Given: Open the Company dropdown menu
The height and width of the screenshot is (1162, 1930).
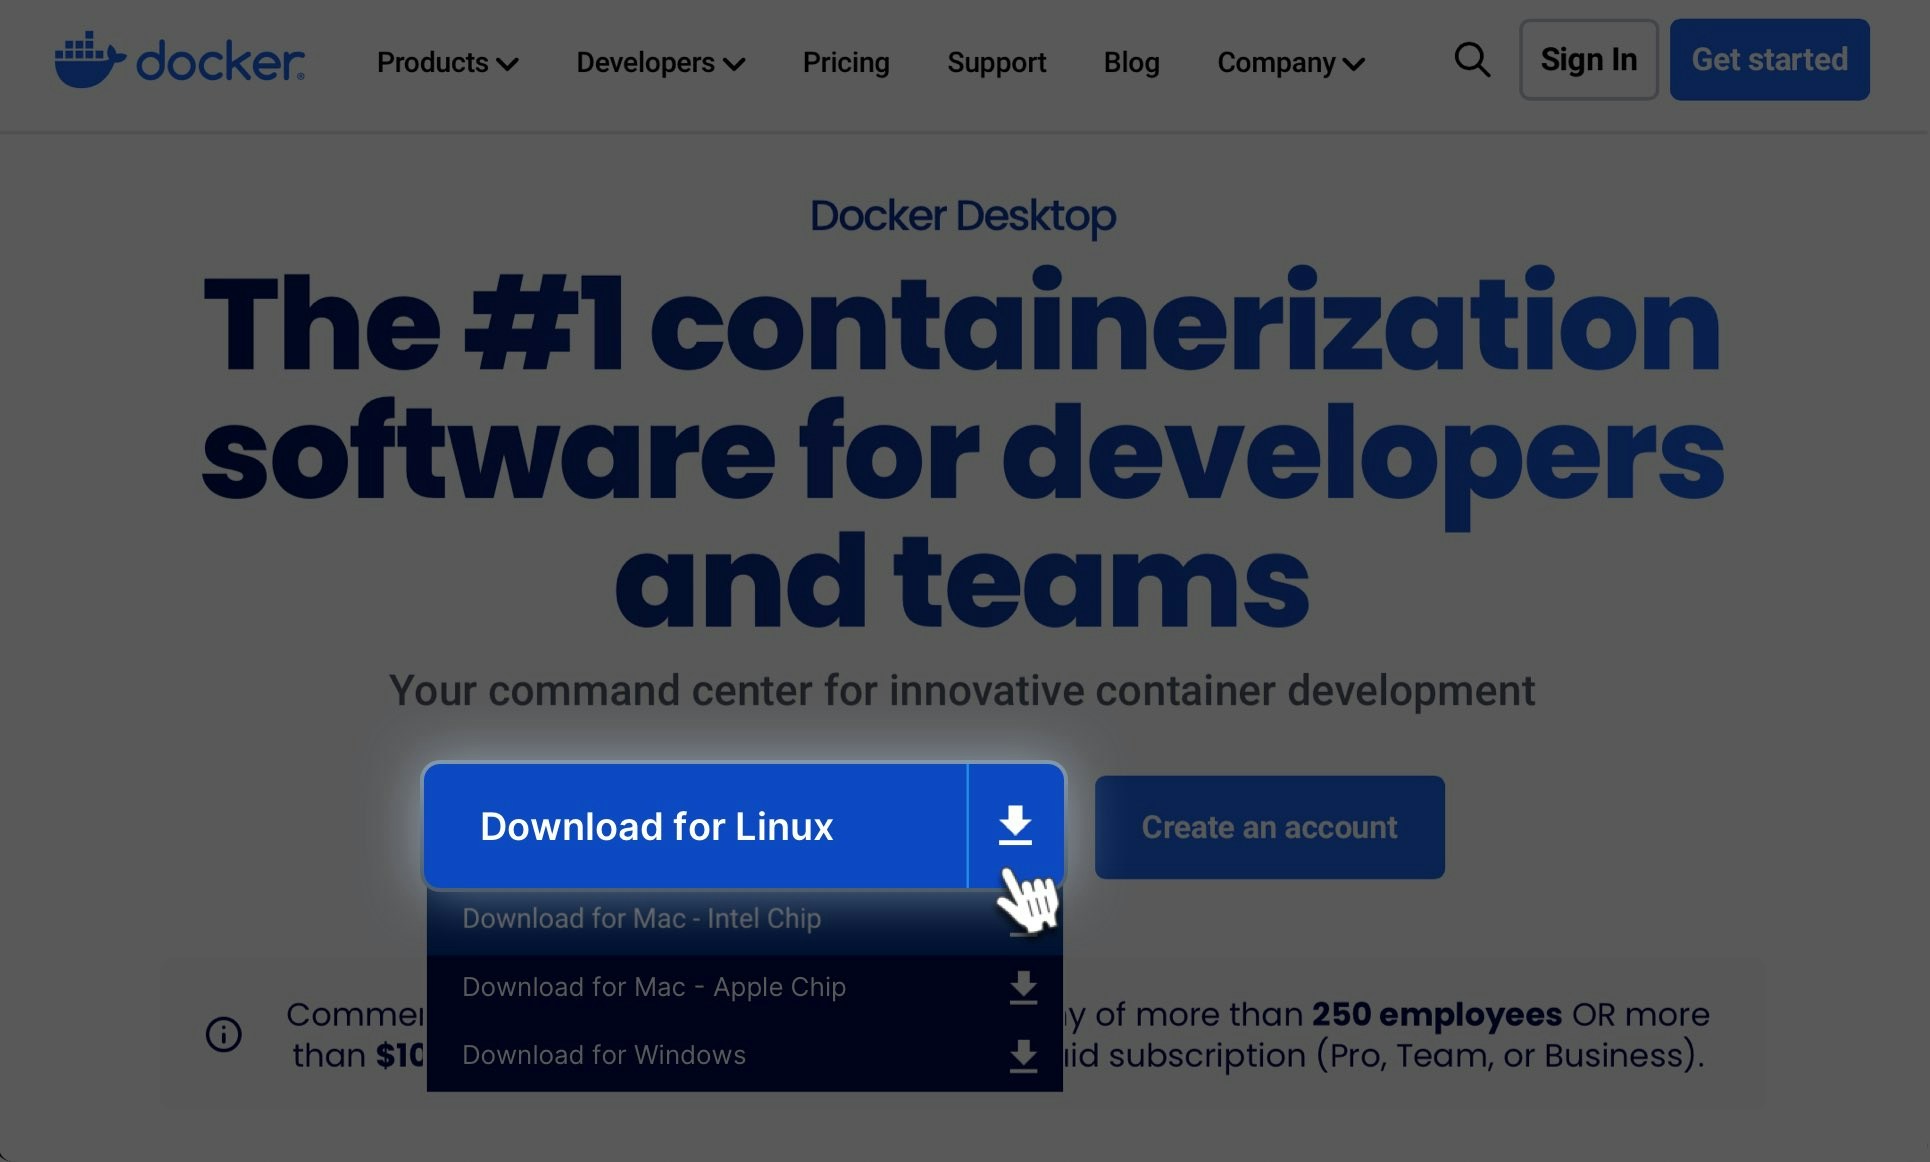Looking at the screenshot, I should pyautogui.click(x=1290, y=63).
